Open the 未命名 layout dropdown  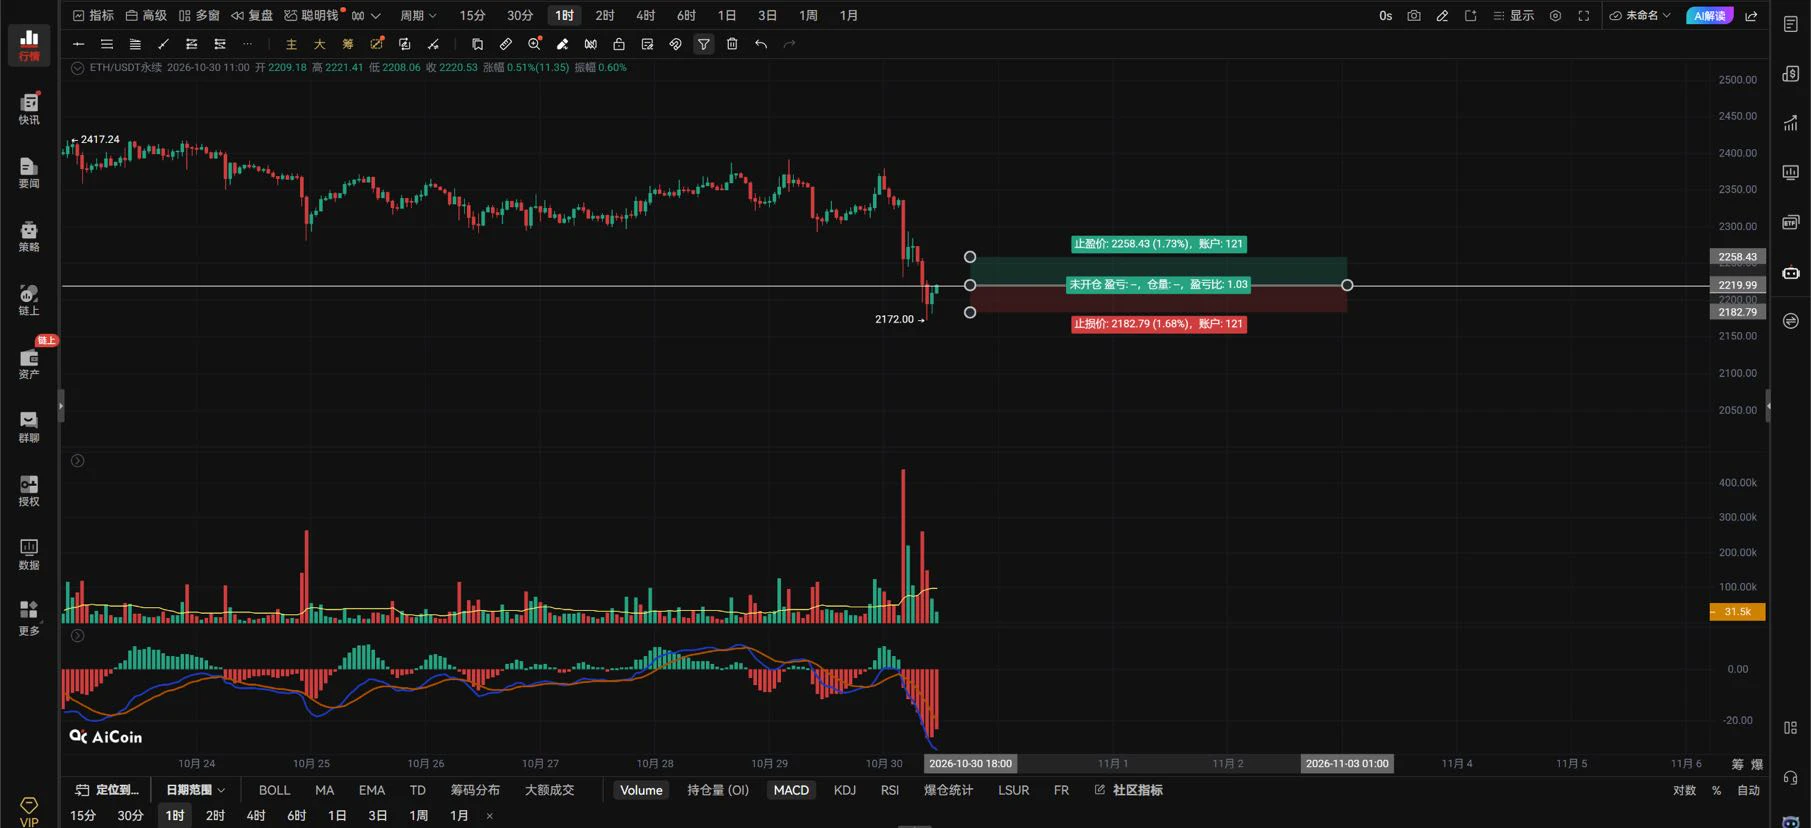pyautogui.click(x=1640, y=16)
